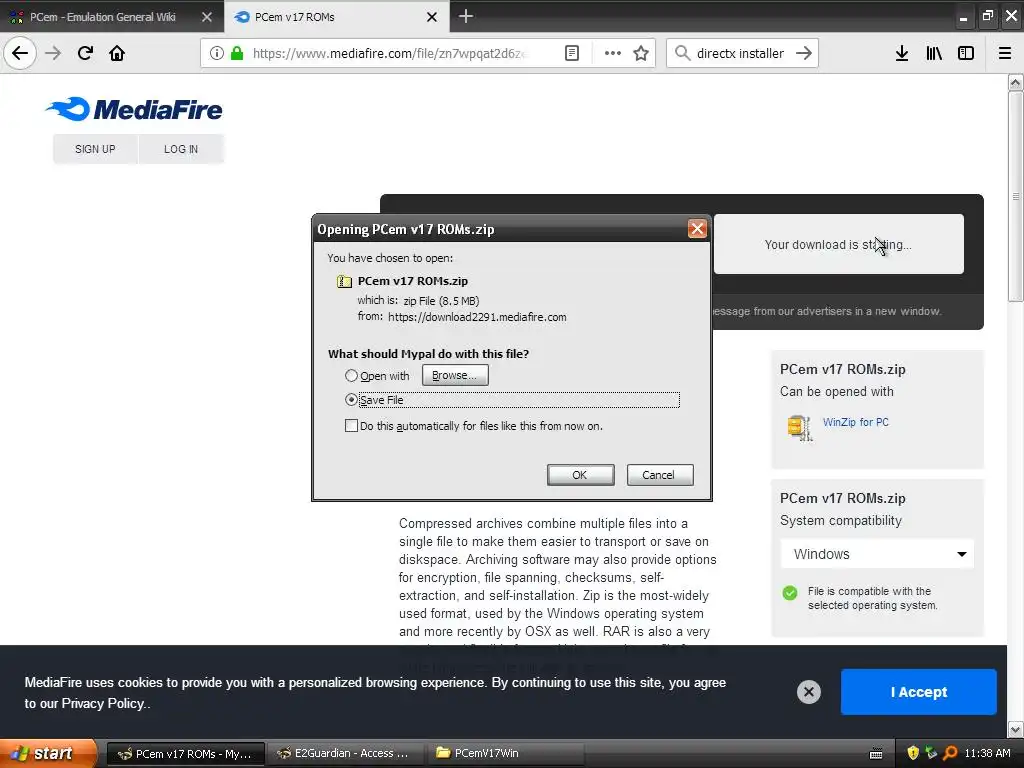1024x768 pixels.
Task: Bookmark this page with the star
Action: click(x=641, y=53)
